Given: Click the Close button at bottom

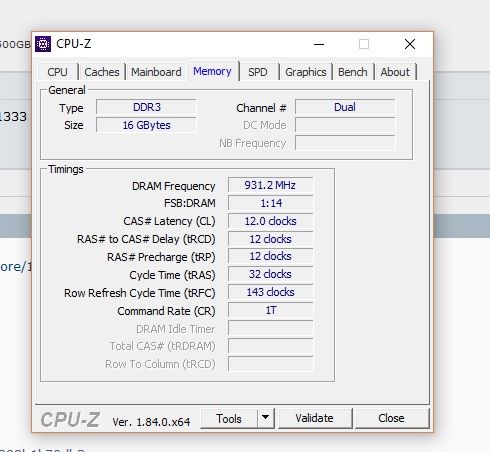Looking at the screenshot, I should point(391,418).
